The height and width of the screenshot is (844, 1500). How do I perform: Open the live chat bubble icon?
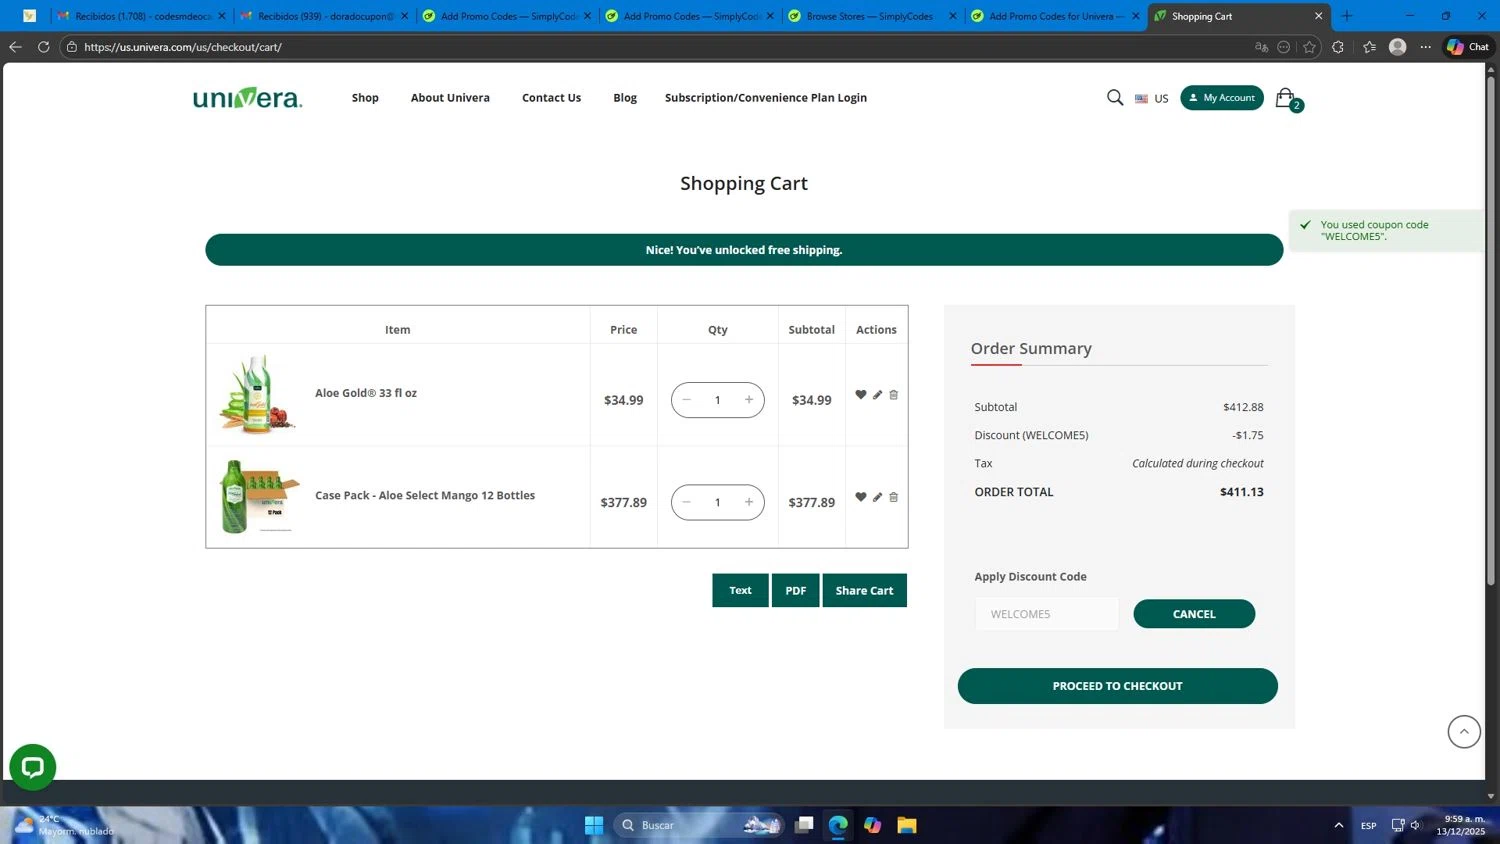click(33, 767)
